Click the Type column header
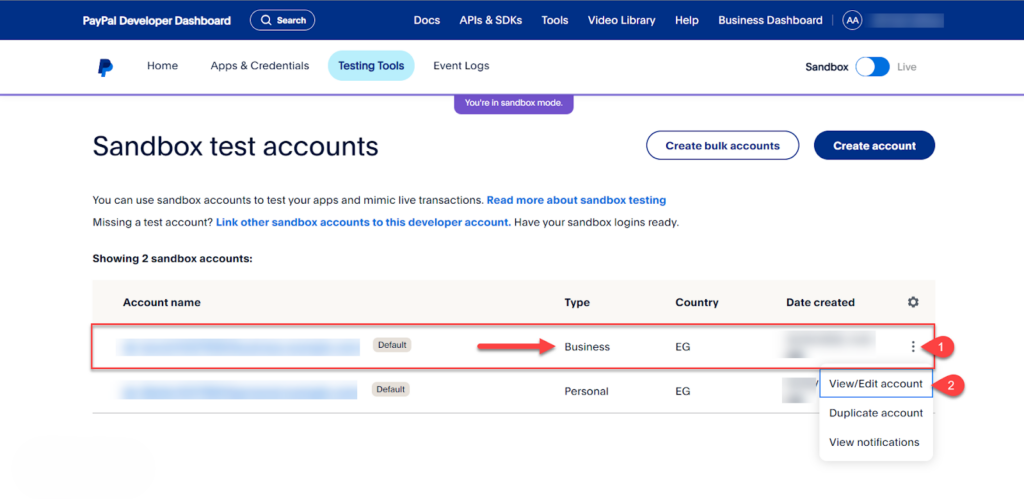 (577, 303)
